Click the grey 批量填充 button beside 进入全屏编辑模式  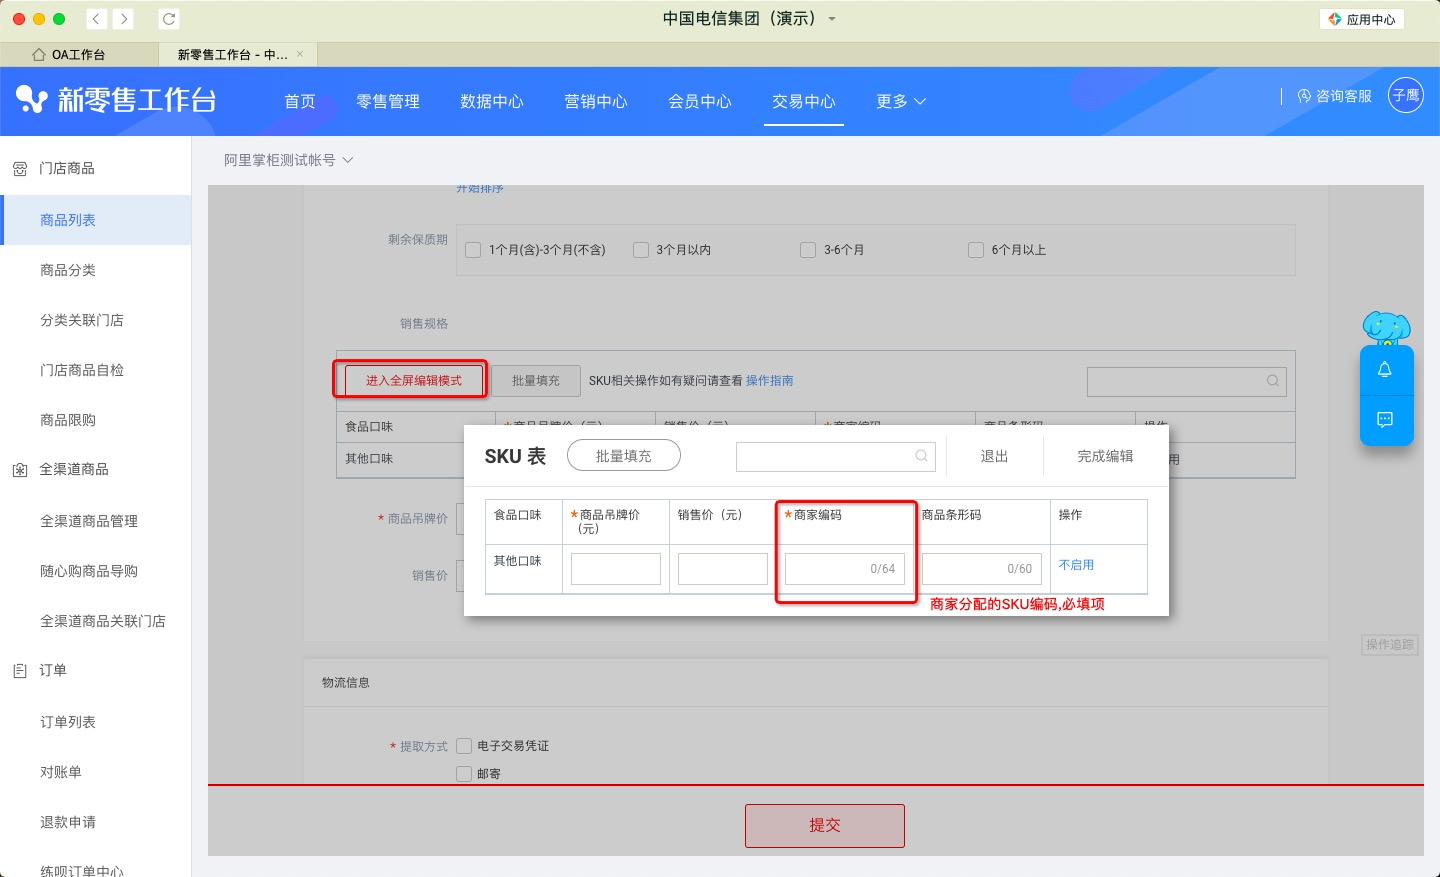pos(536,380)
